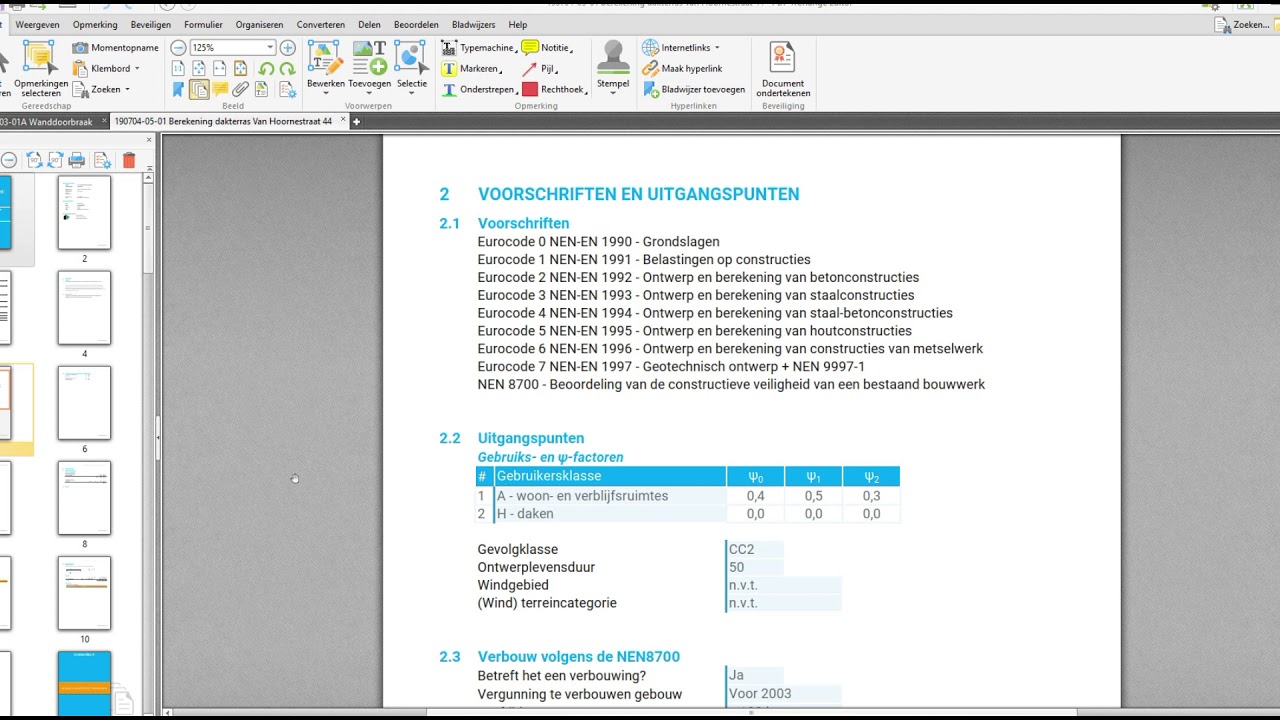Select the Markeren highlight tool
This screenshot has height=720, width=1280.
[x=471, y=69]
